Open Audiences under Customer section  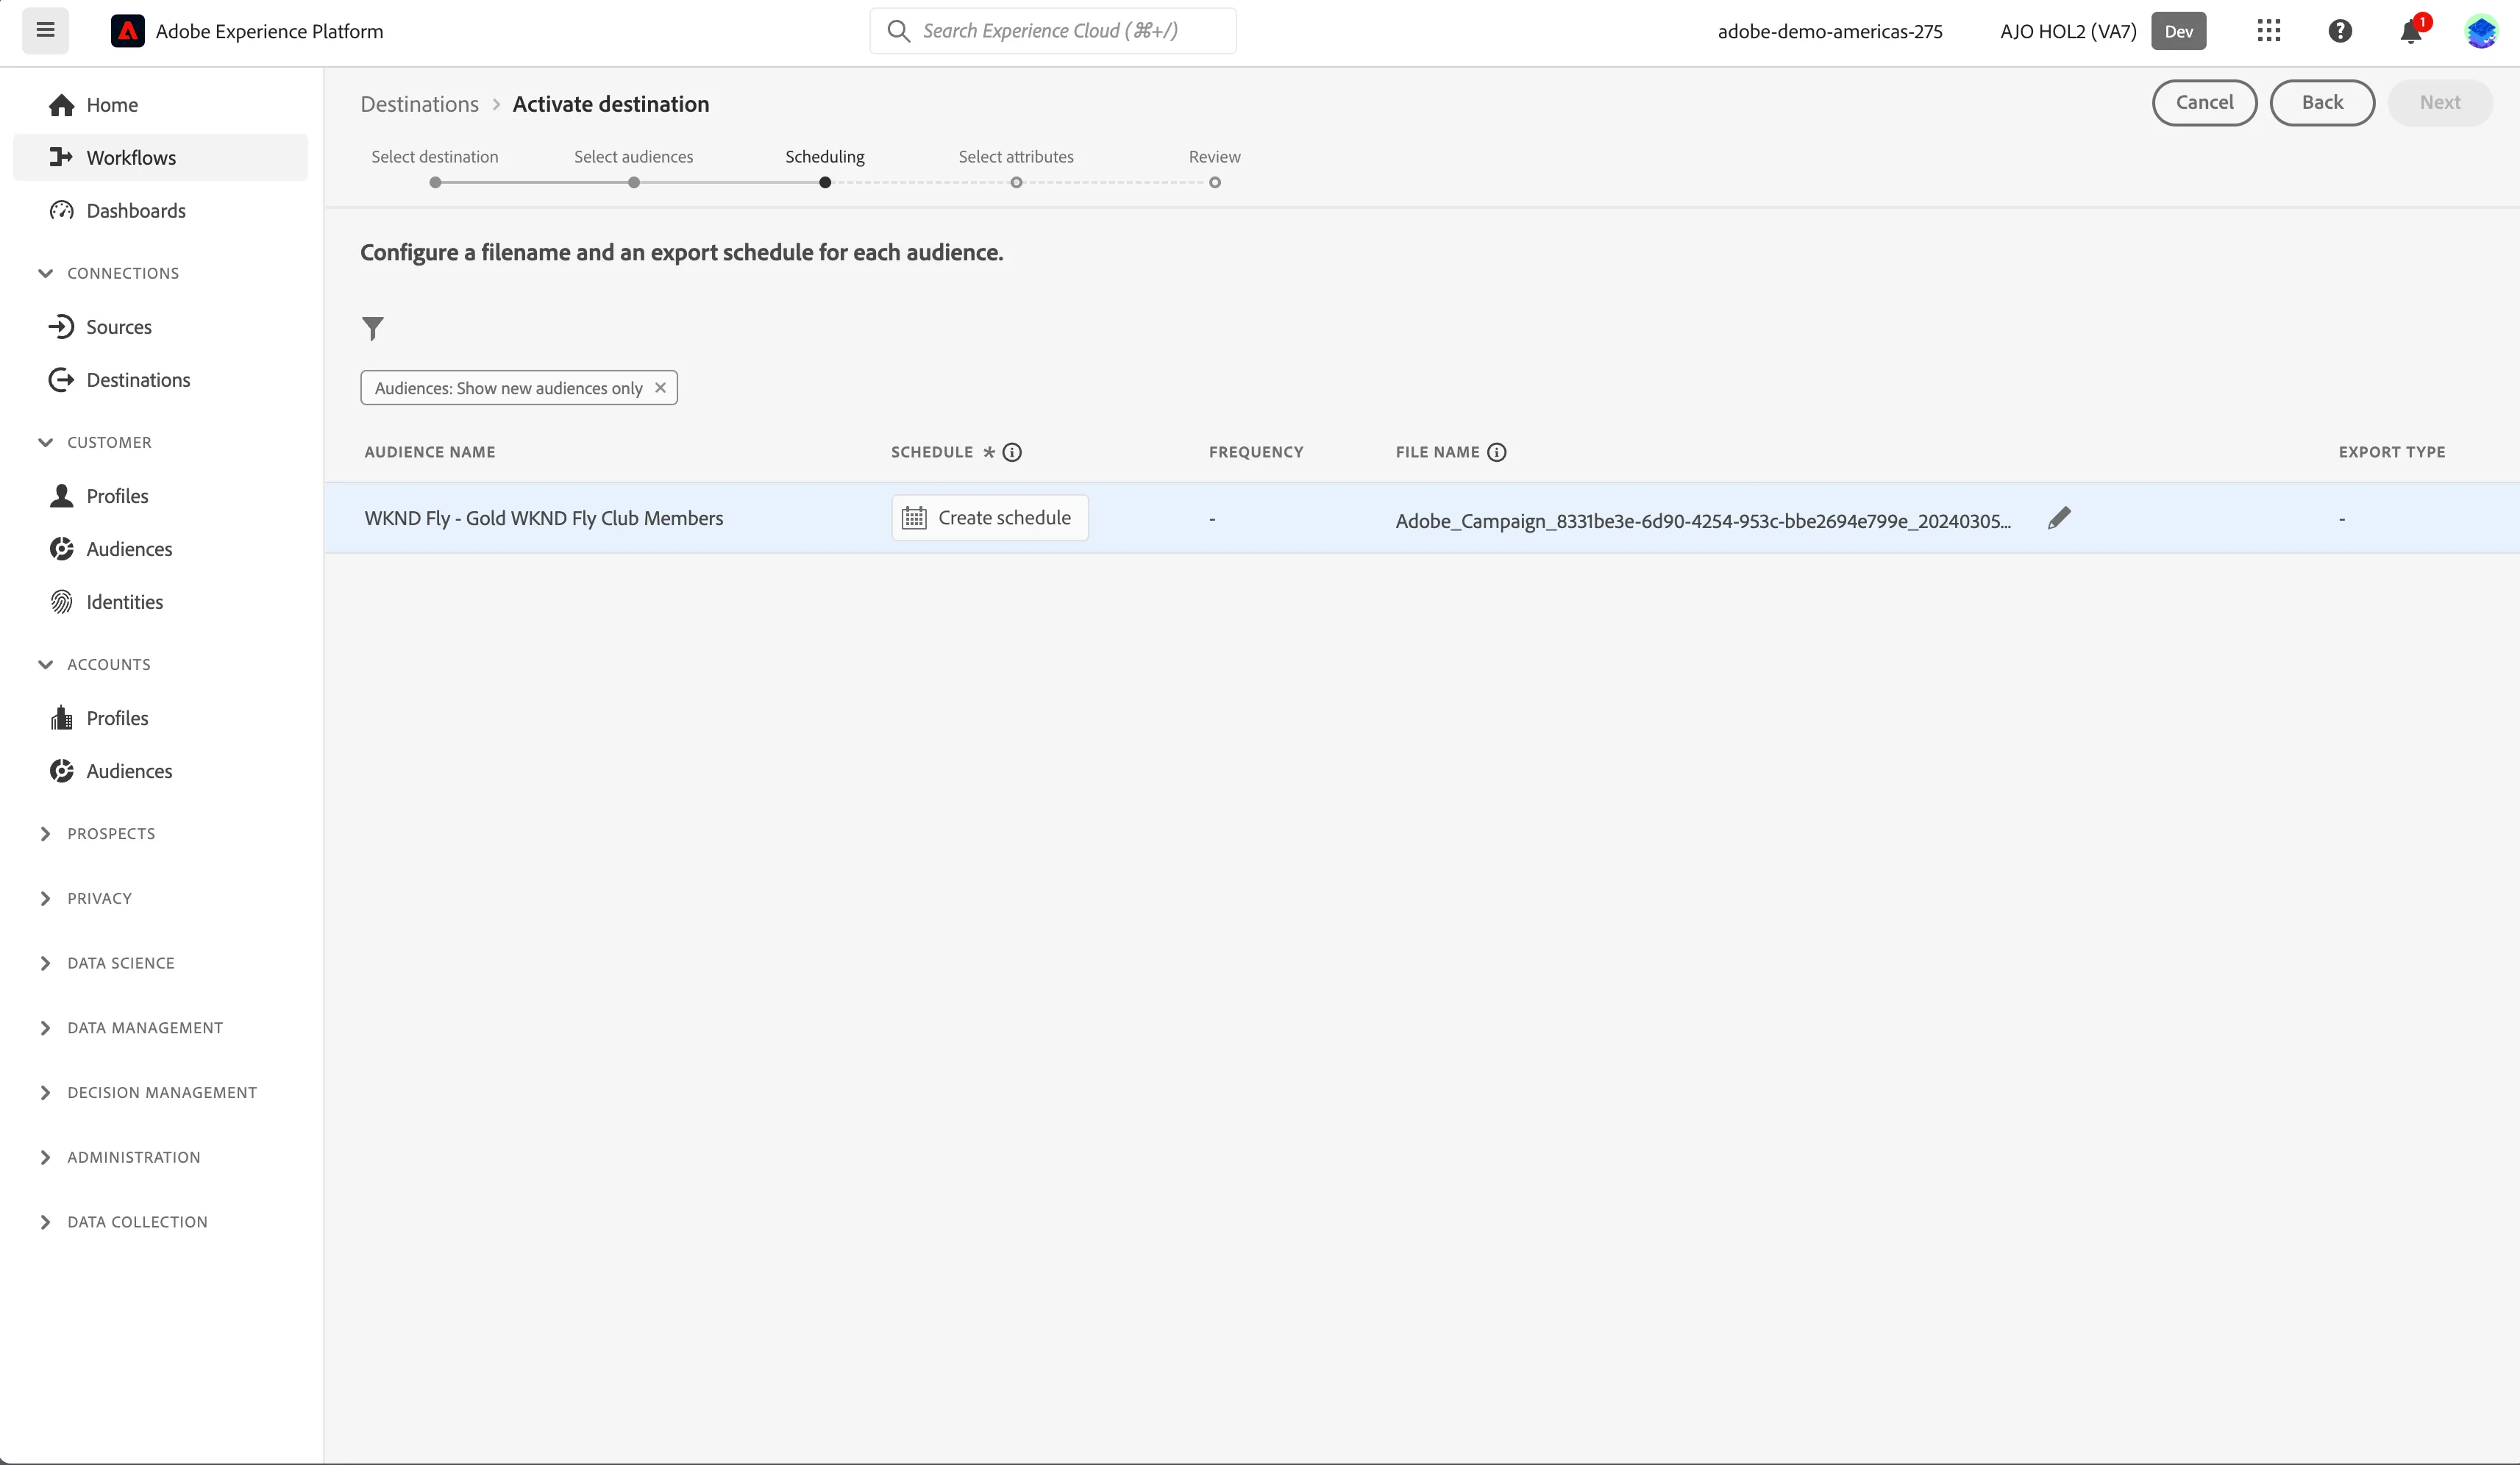click(160, 549)
